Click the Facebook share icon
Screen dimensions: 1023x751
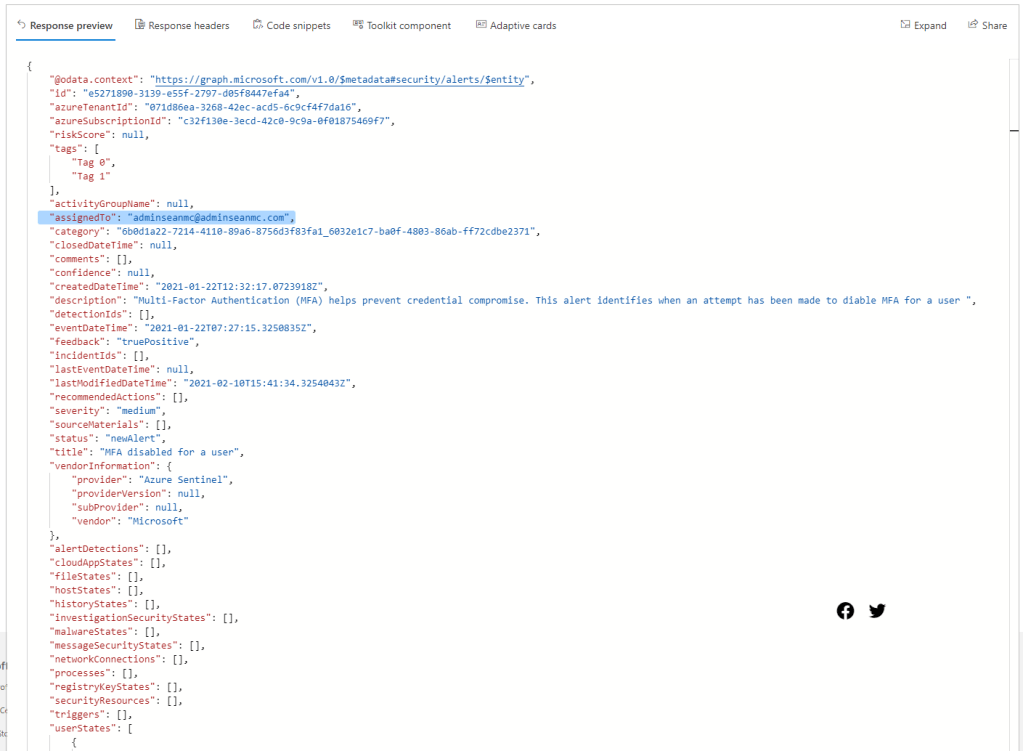pos(845,611)
